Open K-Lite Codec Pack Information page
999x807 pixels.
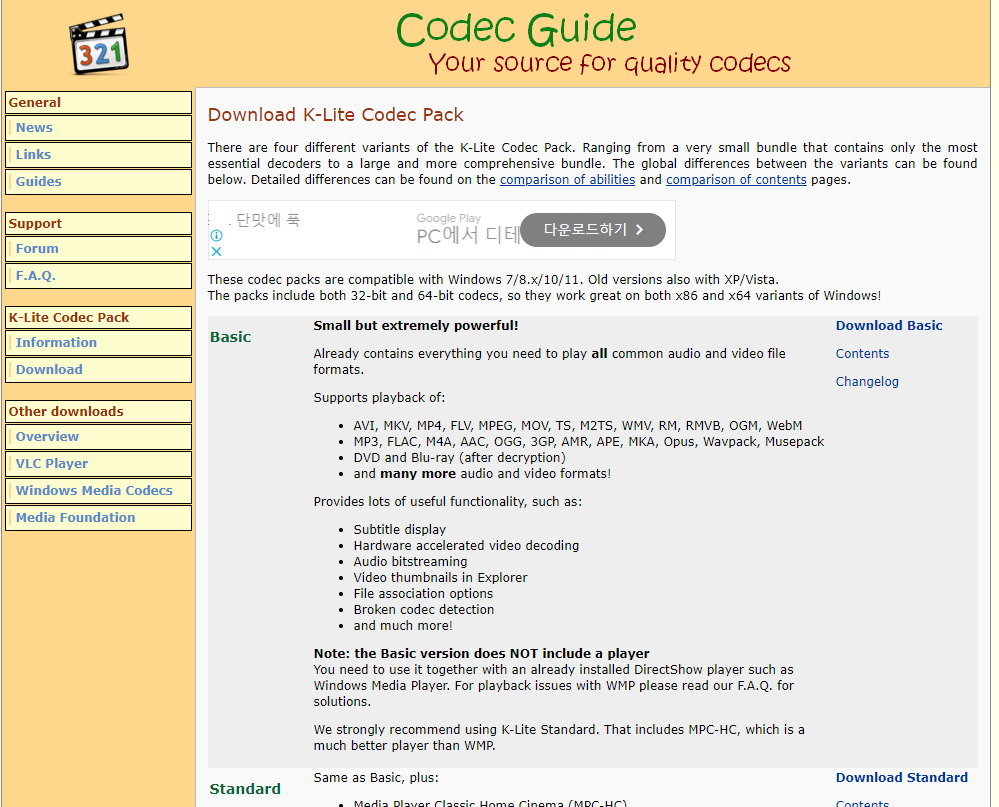point(98,343)
